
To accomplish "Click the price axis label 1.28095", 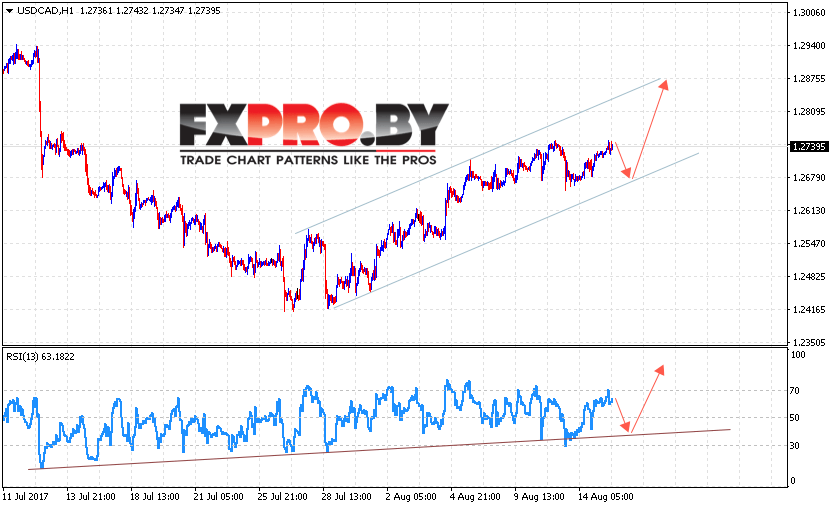I will [808, 112].
